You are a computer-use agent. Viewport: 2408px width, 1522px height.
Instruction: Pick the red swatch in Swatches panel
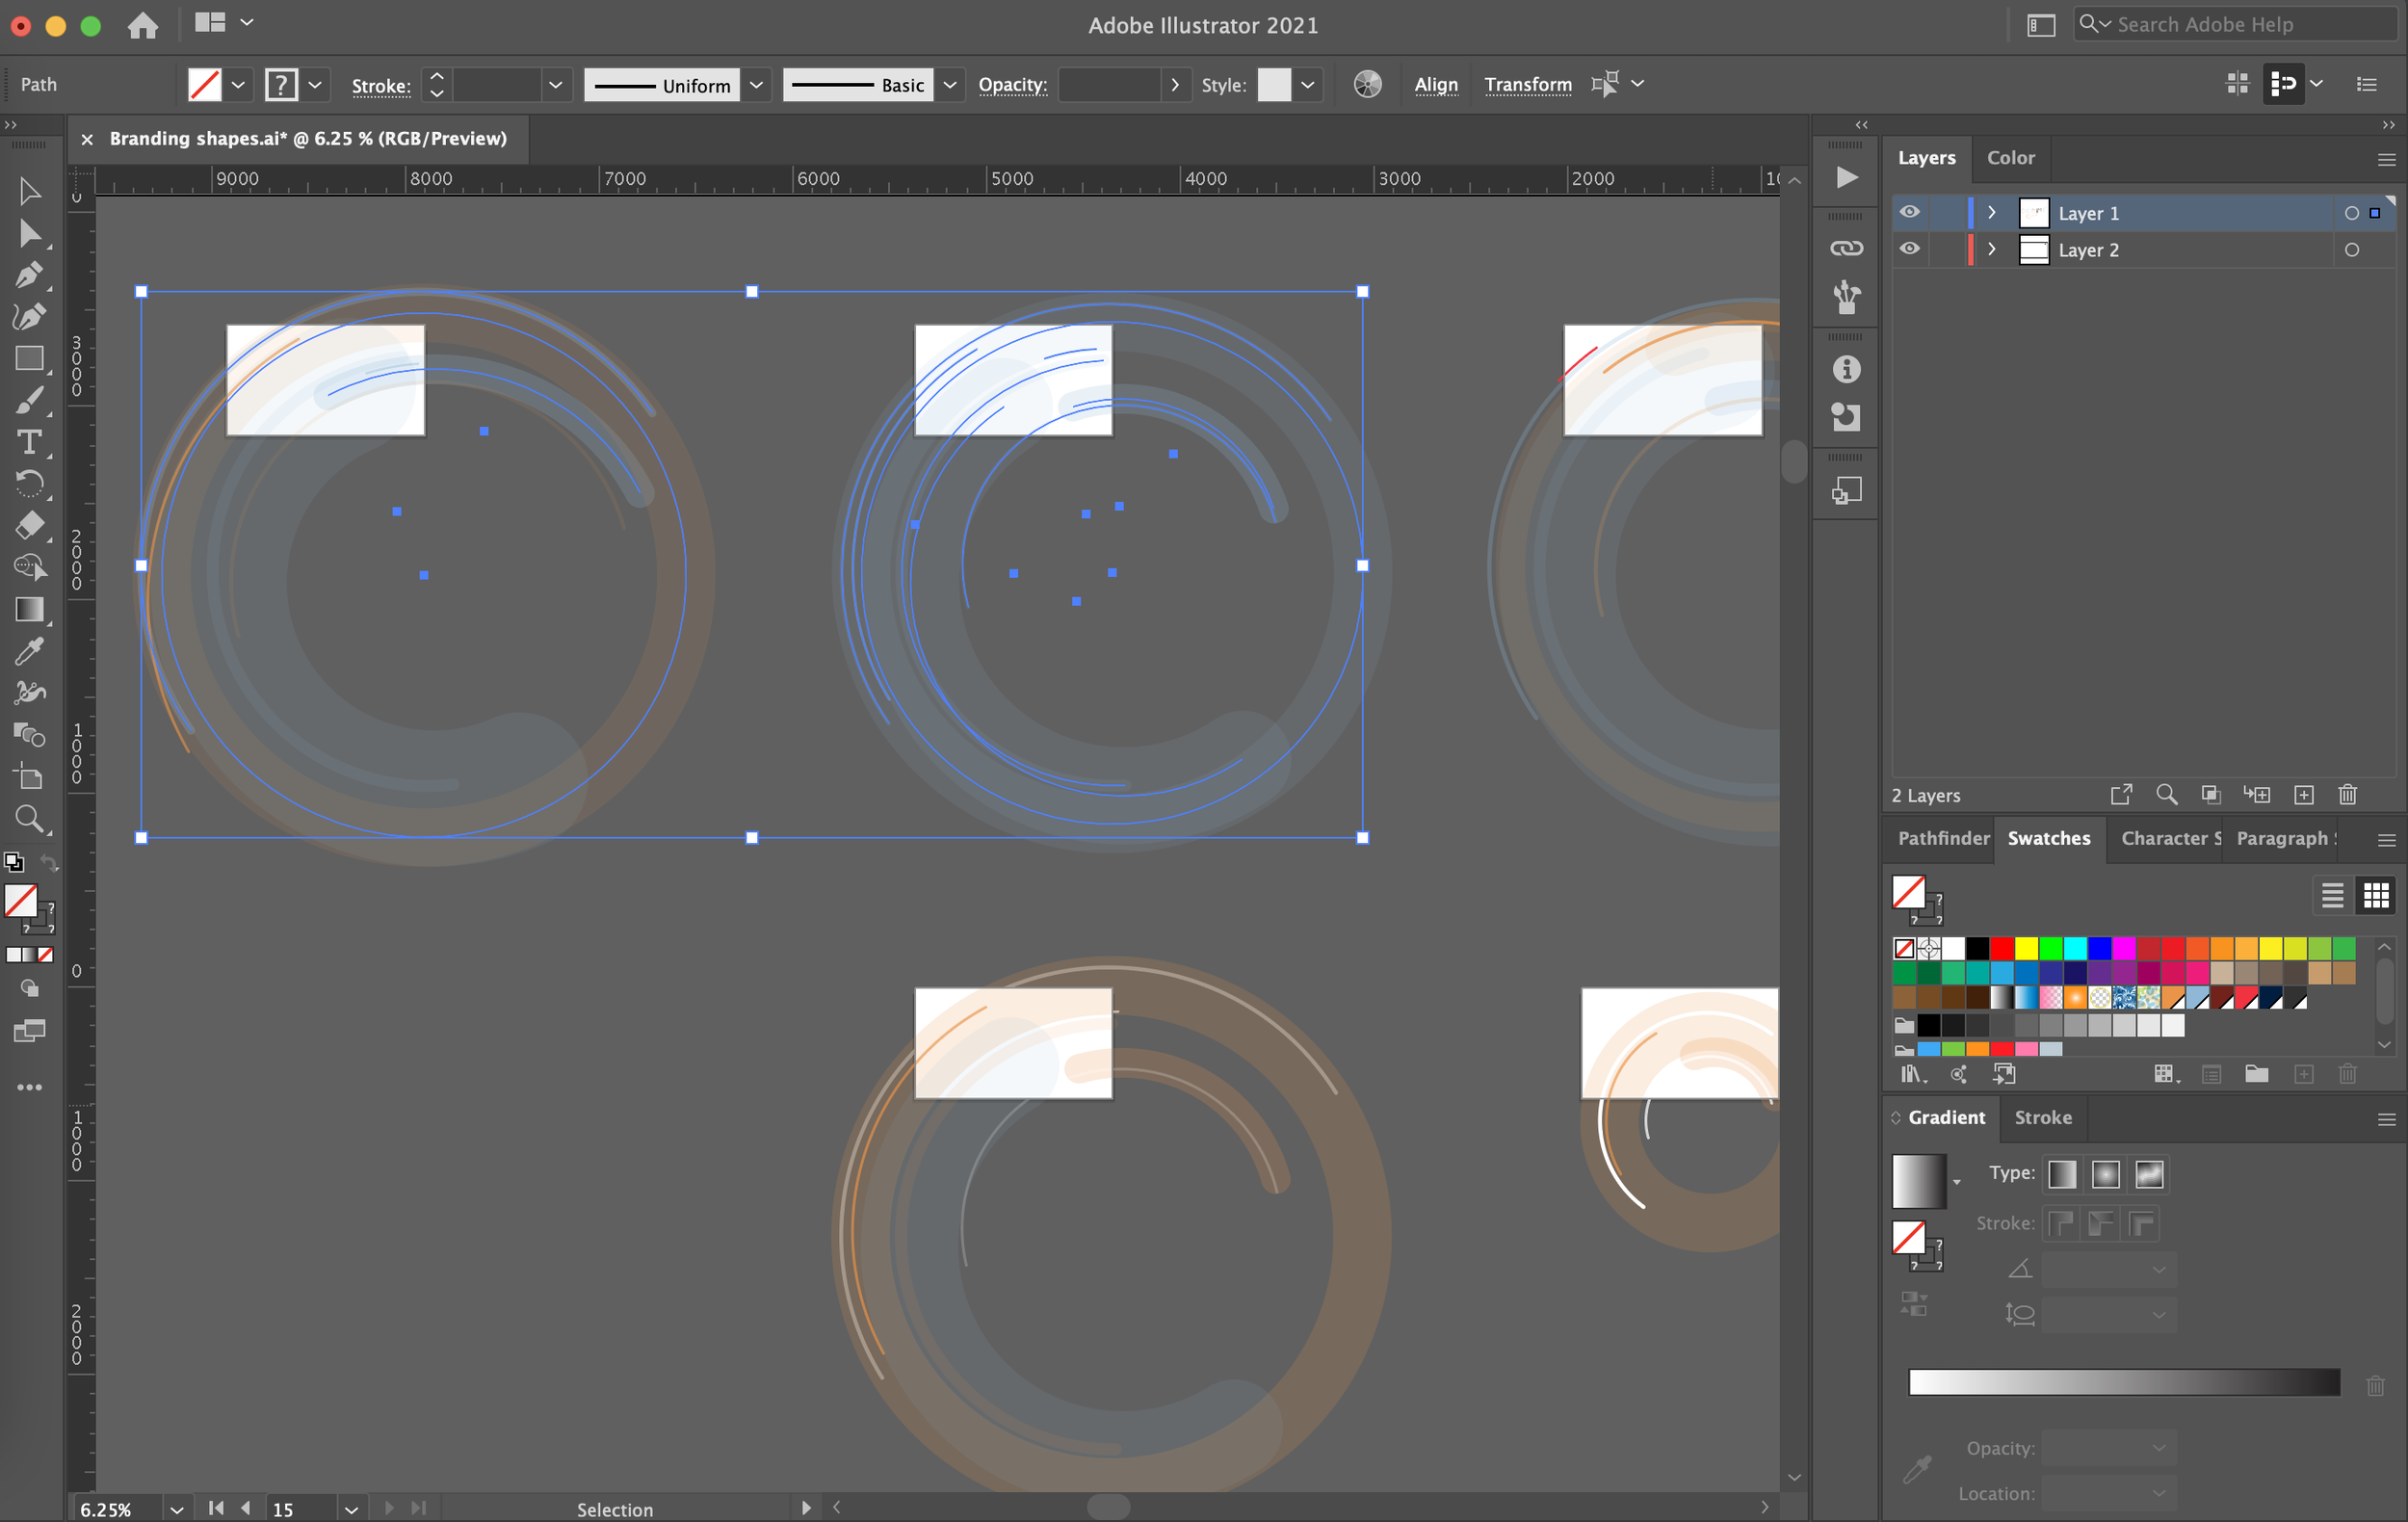pyautogui.click(x=2001, y=948)
